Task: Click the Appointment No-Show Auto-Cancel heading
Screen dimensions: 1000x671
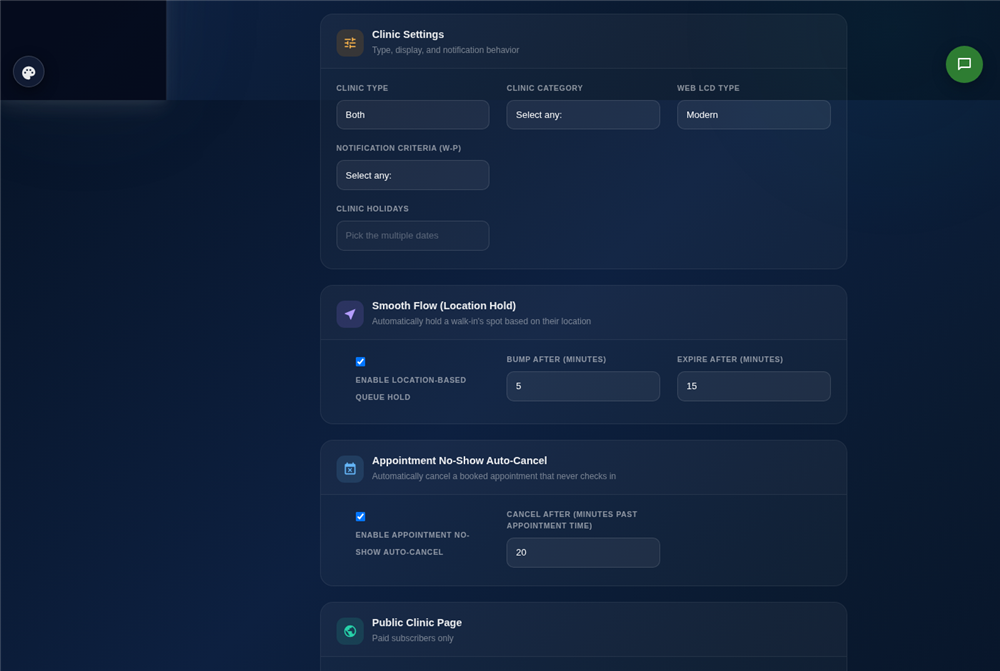Action: 459,461
